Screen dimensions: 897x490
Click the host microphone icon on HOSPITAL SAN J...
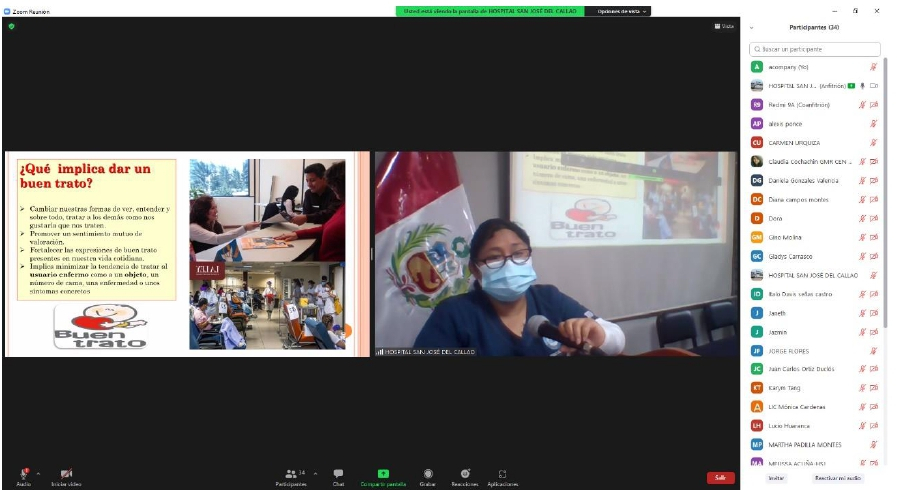click(863, 86)
